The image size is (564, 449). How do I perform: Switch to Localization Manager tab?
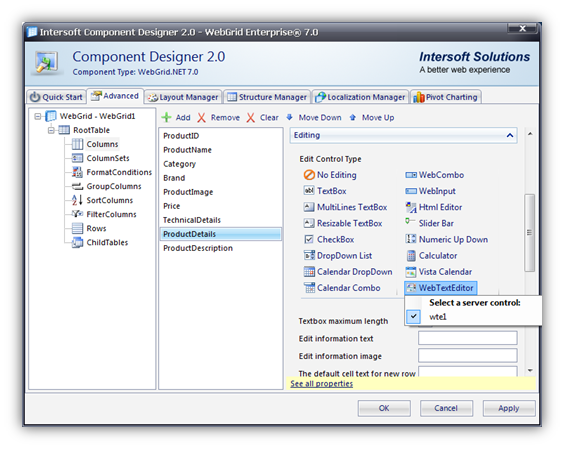(x=360, y=97)
